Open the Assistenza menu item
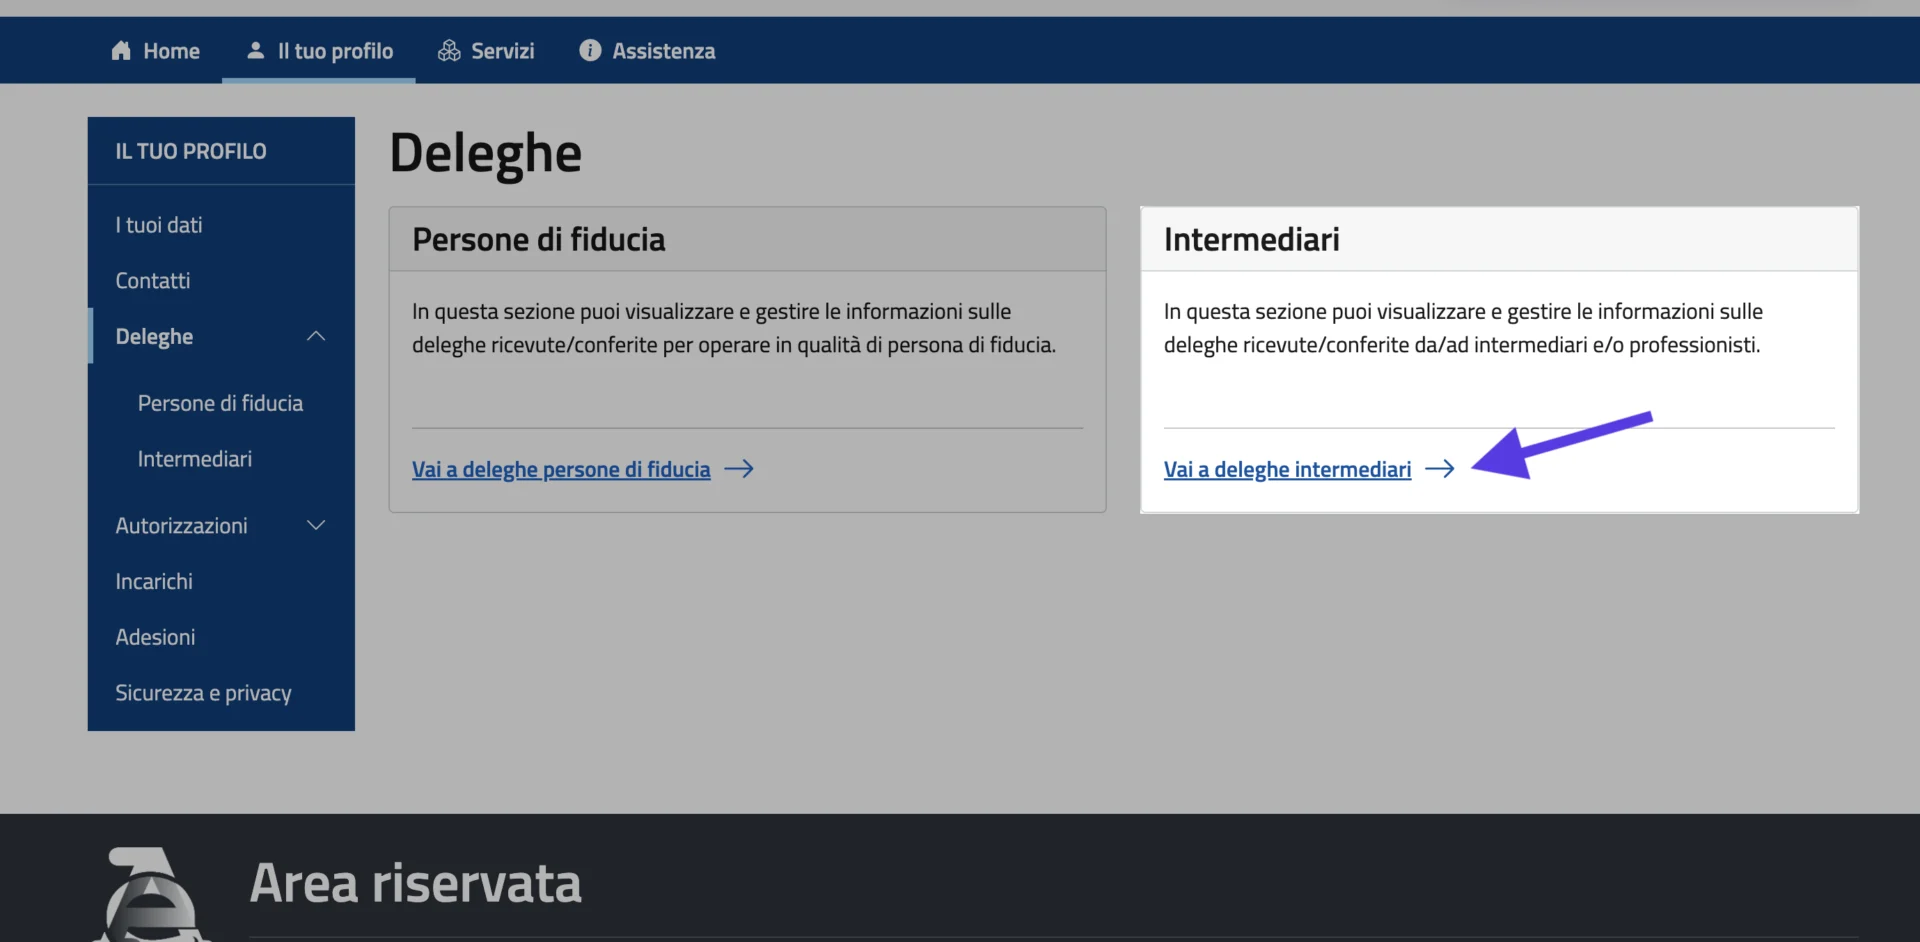The image size is (1920, 942). 663,51
